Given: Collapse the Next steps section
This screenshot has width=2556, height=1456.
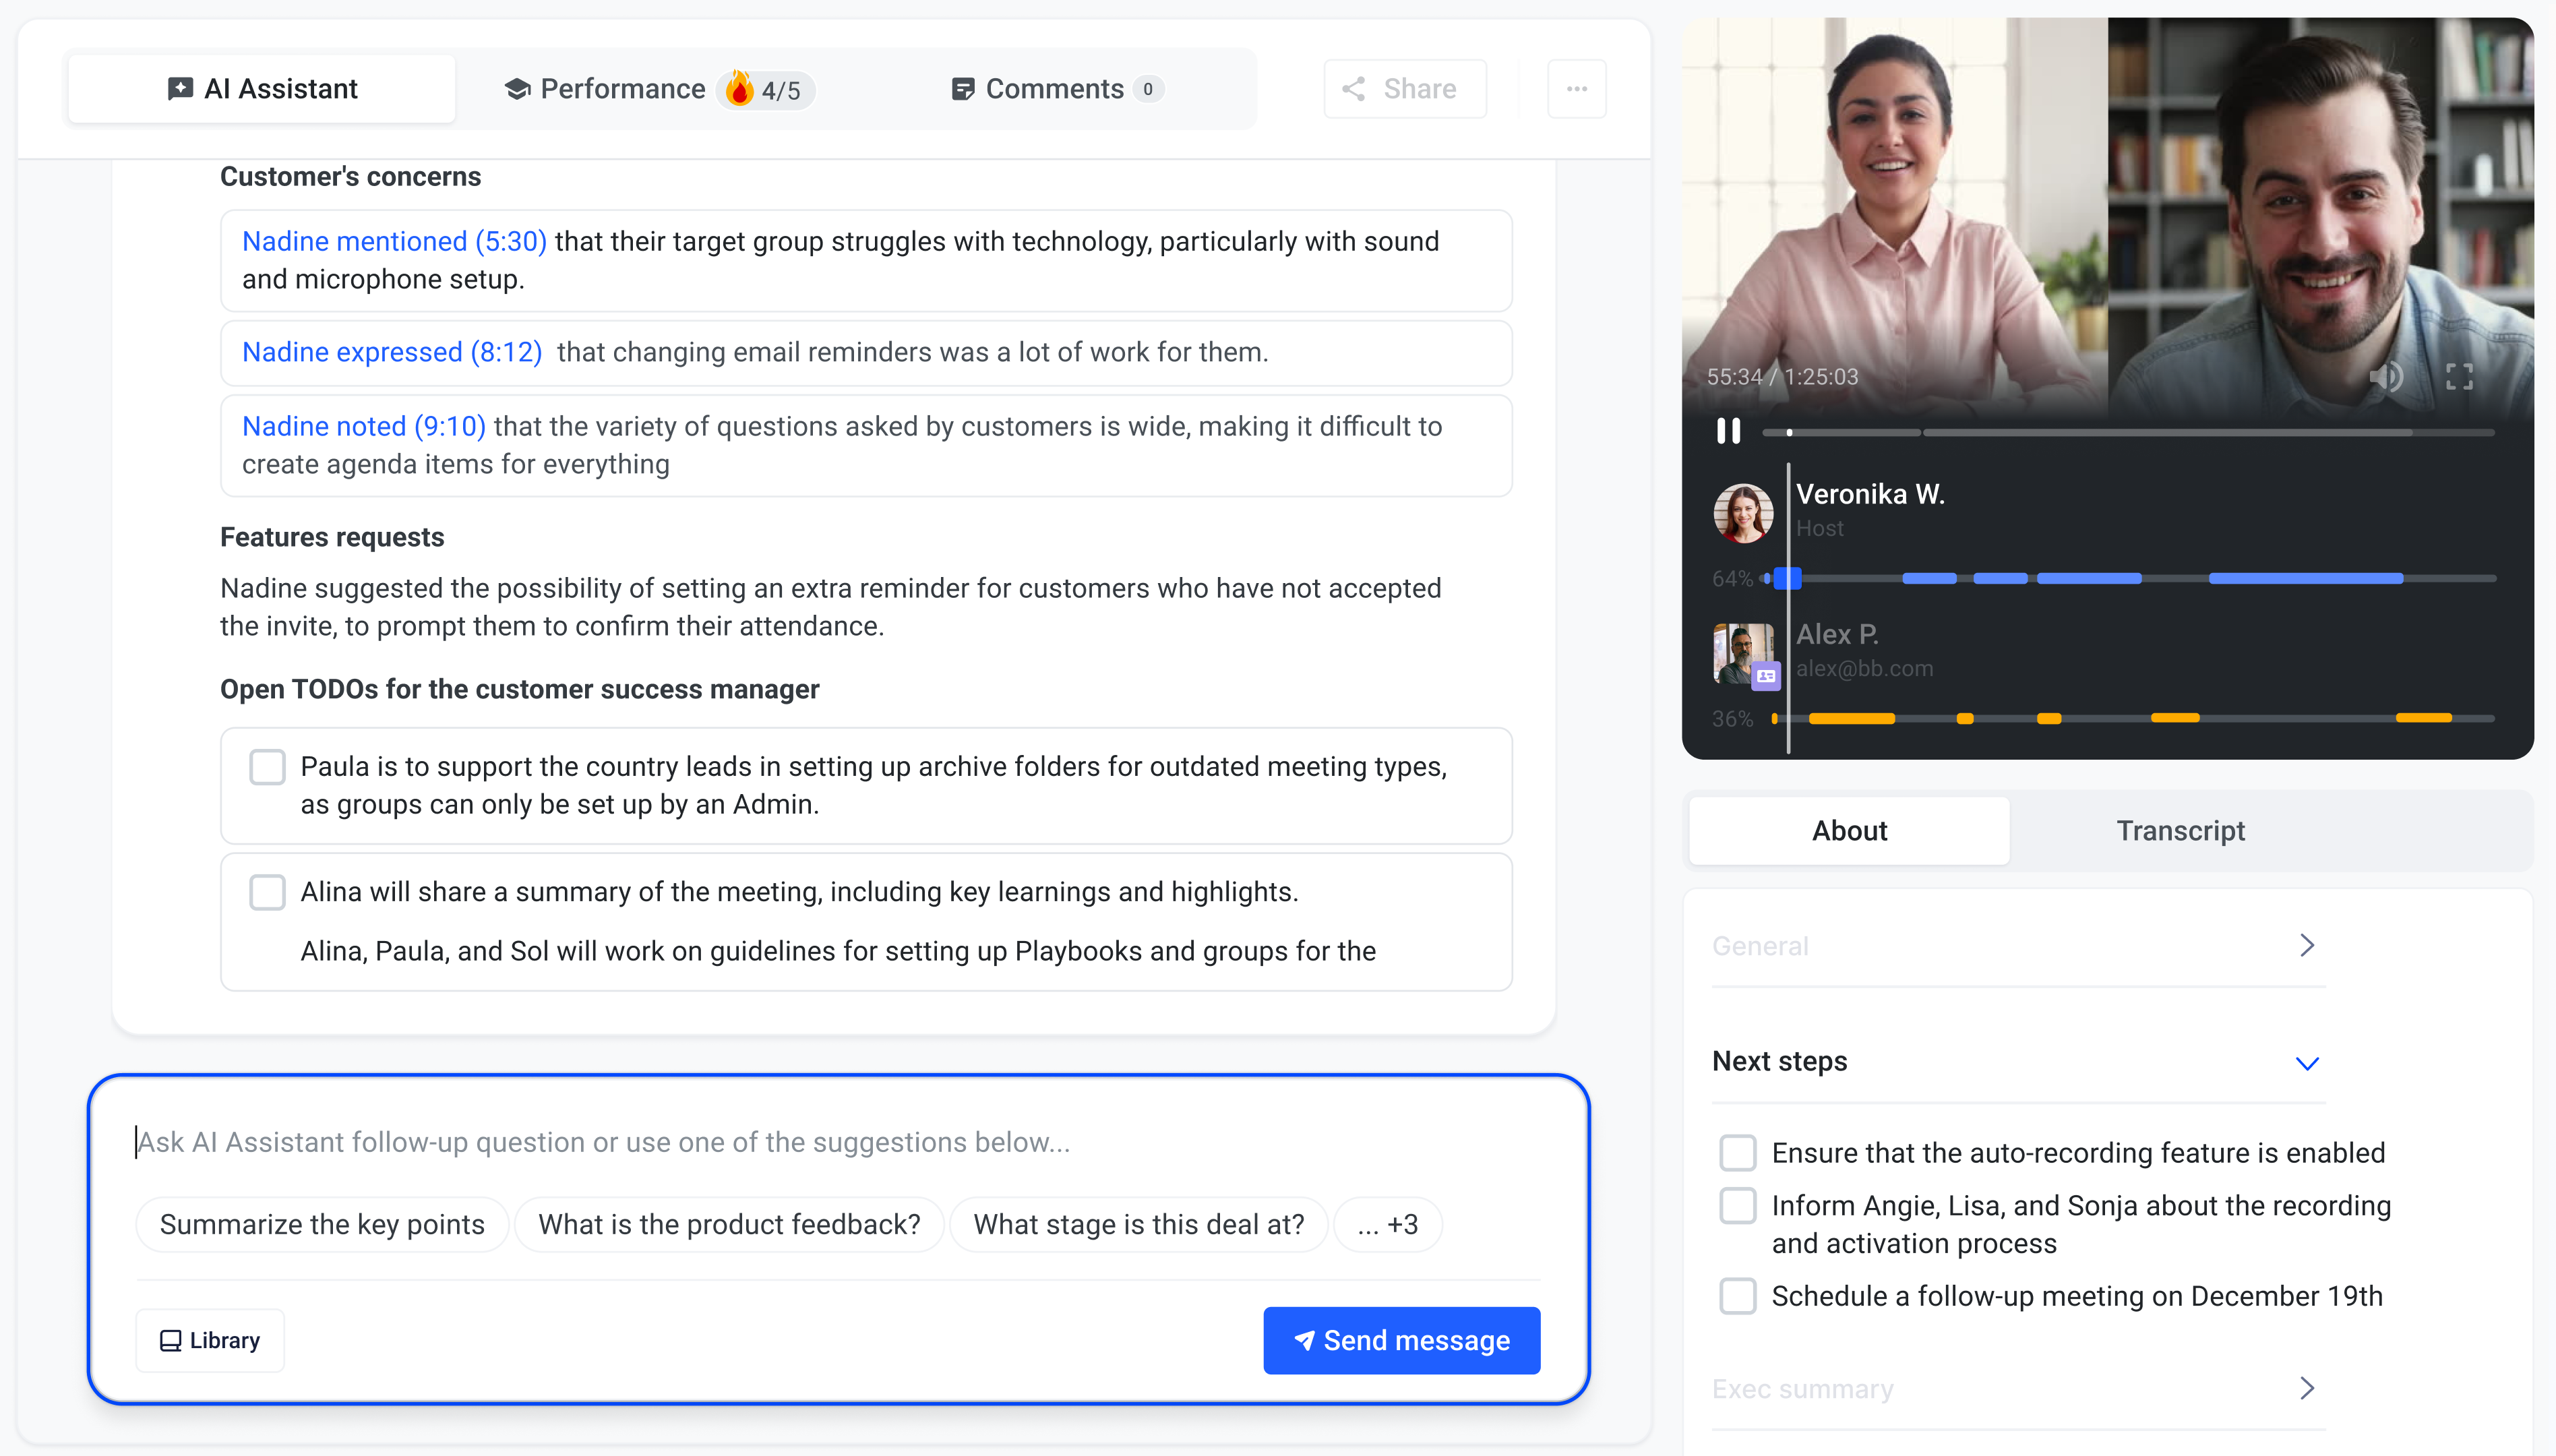Looking at the screenshot, I should click(2306, 1062).
